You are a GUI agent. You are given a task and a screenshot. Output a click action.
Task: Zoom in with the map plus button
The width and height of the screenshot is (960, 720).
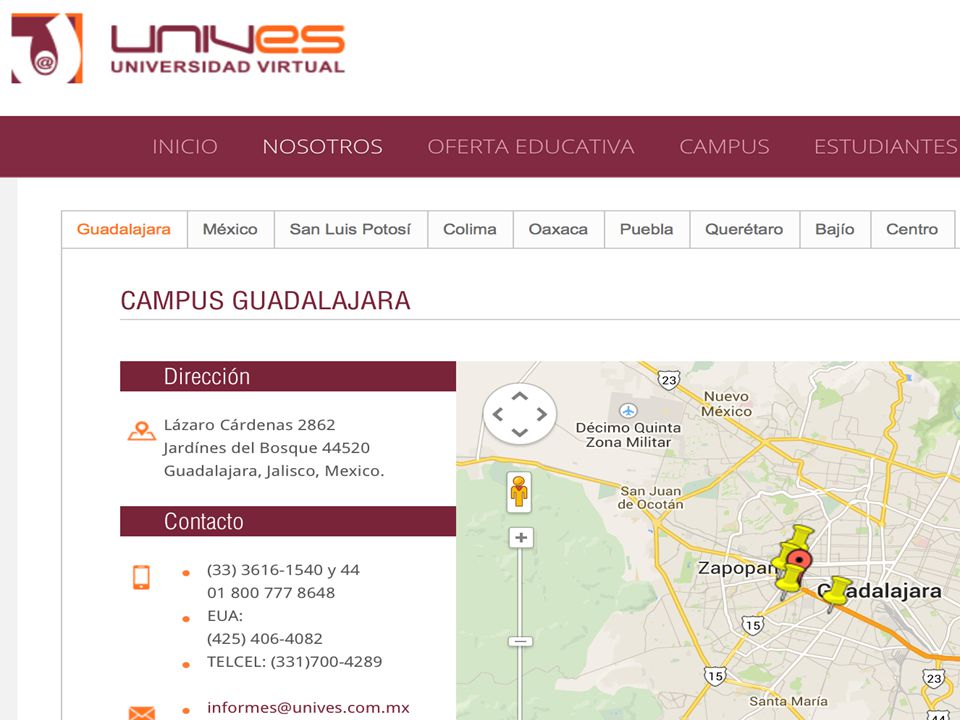click(x=521, y=538)
